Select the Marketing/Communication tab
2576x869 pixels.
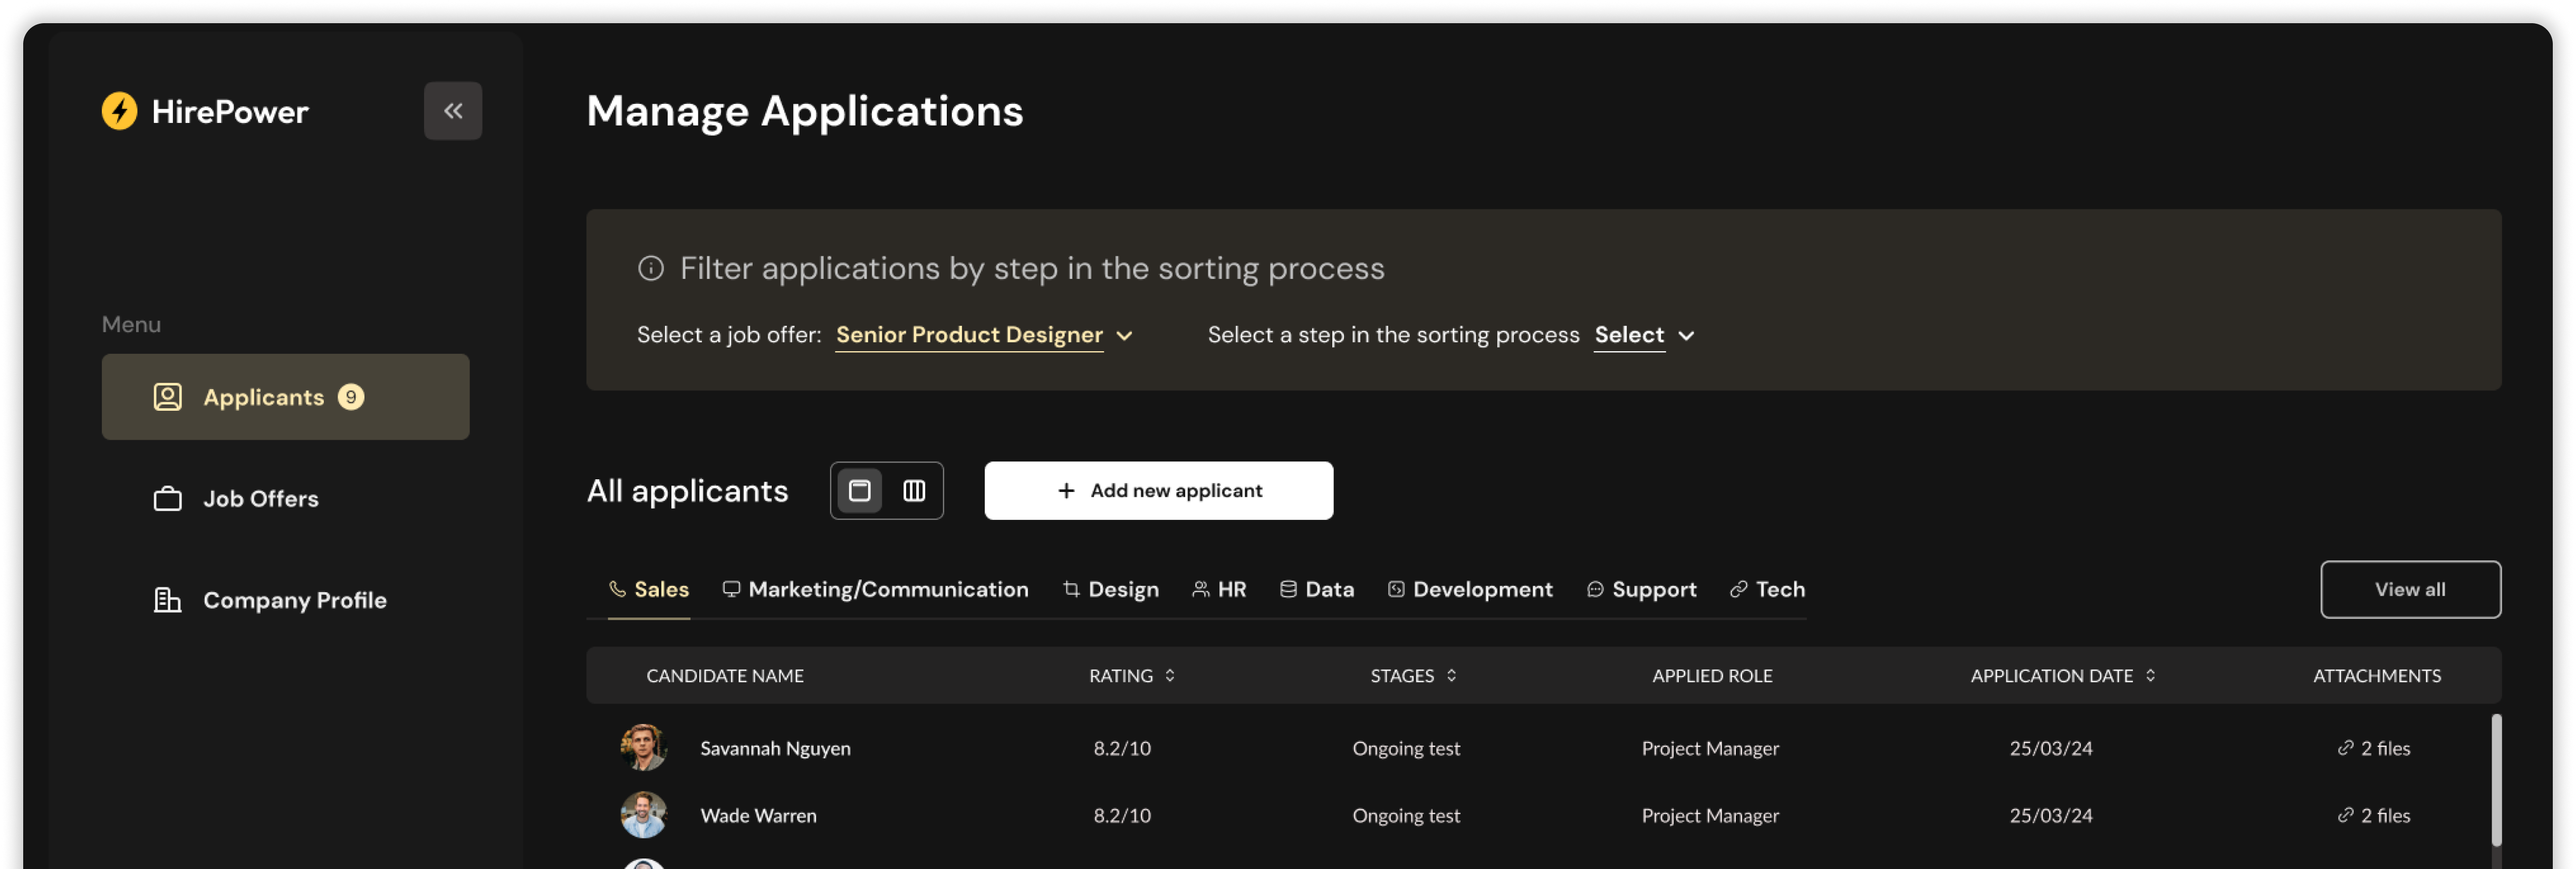[x=875, y=589]
